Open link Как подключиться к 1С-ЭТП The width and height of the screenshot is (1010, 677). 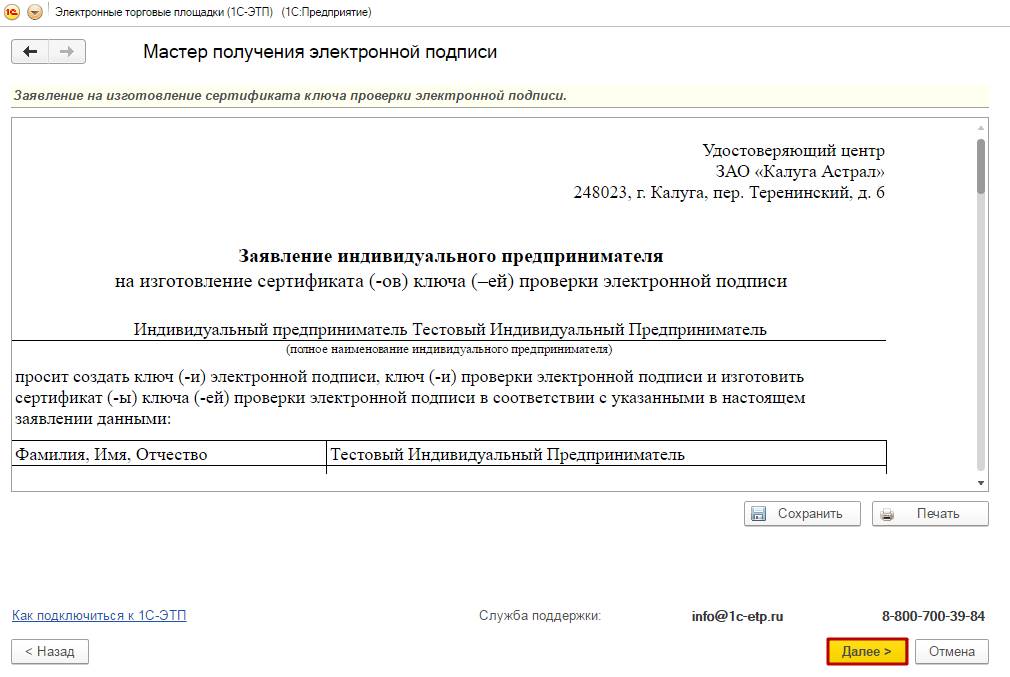pos(99,615)
